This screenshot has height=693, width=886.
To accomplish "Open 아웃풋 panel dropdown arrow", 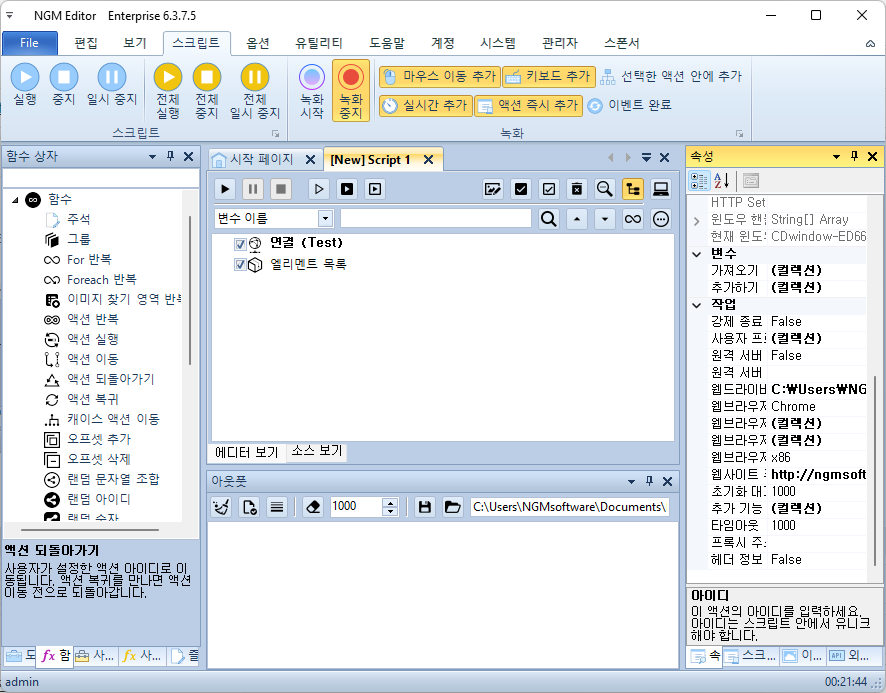I will [x=631, y=482].
